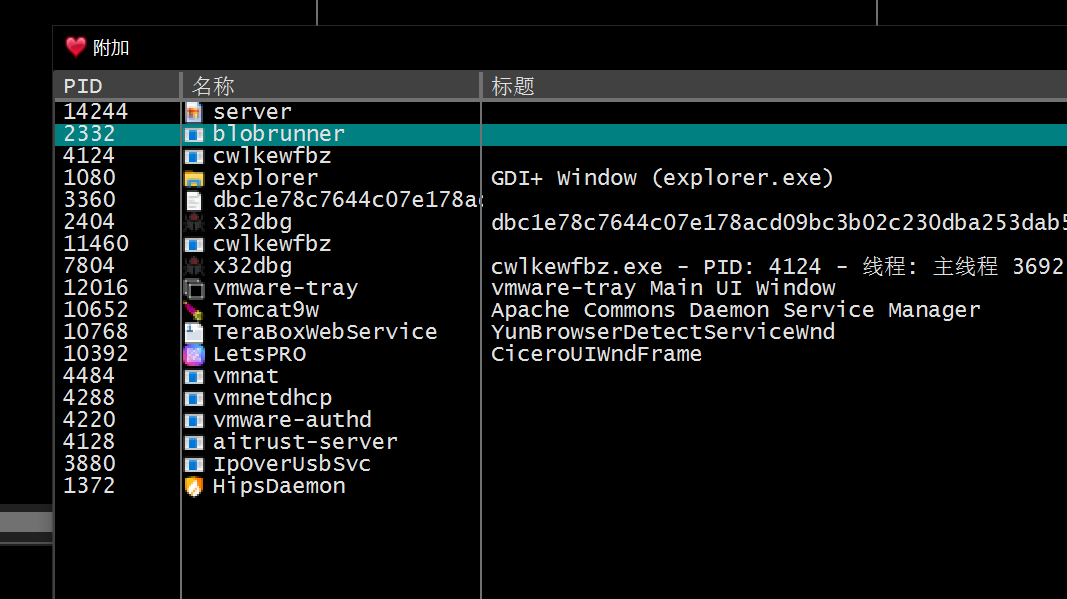
Task: Click PID cell 12016
Action: click(96, 288)
